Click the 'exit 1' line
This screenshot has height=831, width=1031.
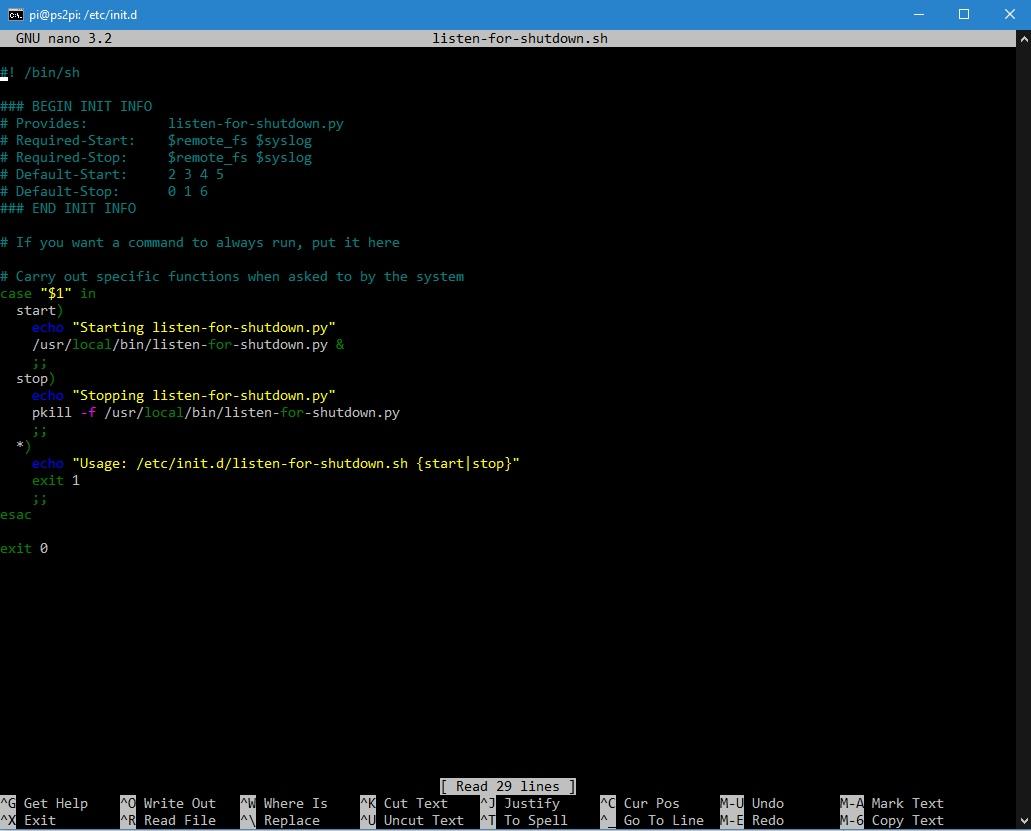coord(56,481)
